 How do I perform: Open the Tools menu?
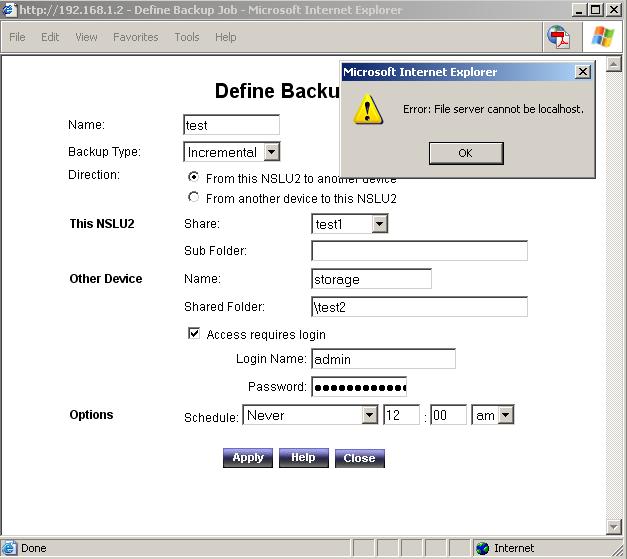click(x=187, y=37)
